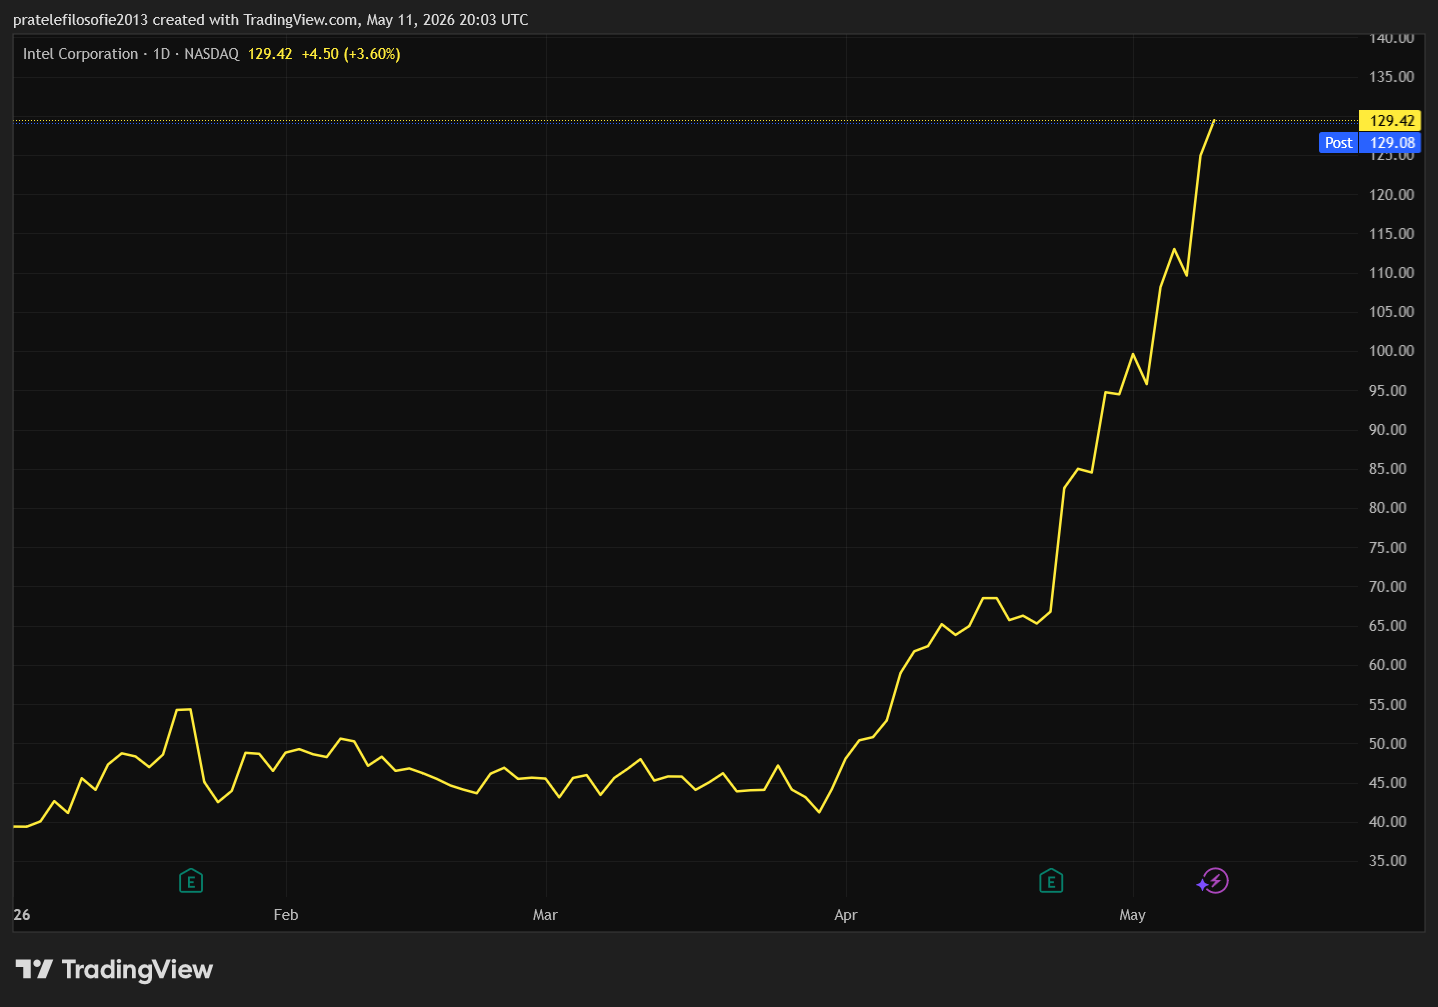Click the 115.00 price axis label

[1391, 234]
